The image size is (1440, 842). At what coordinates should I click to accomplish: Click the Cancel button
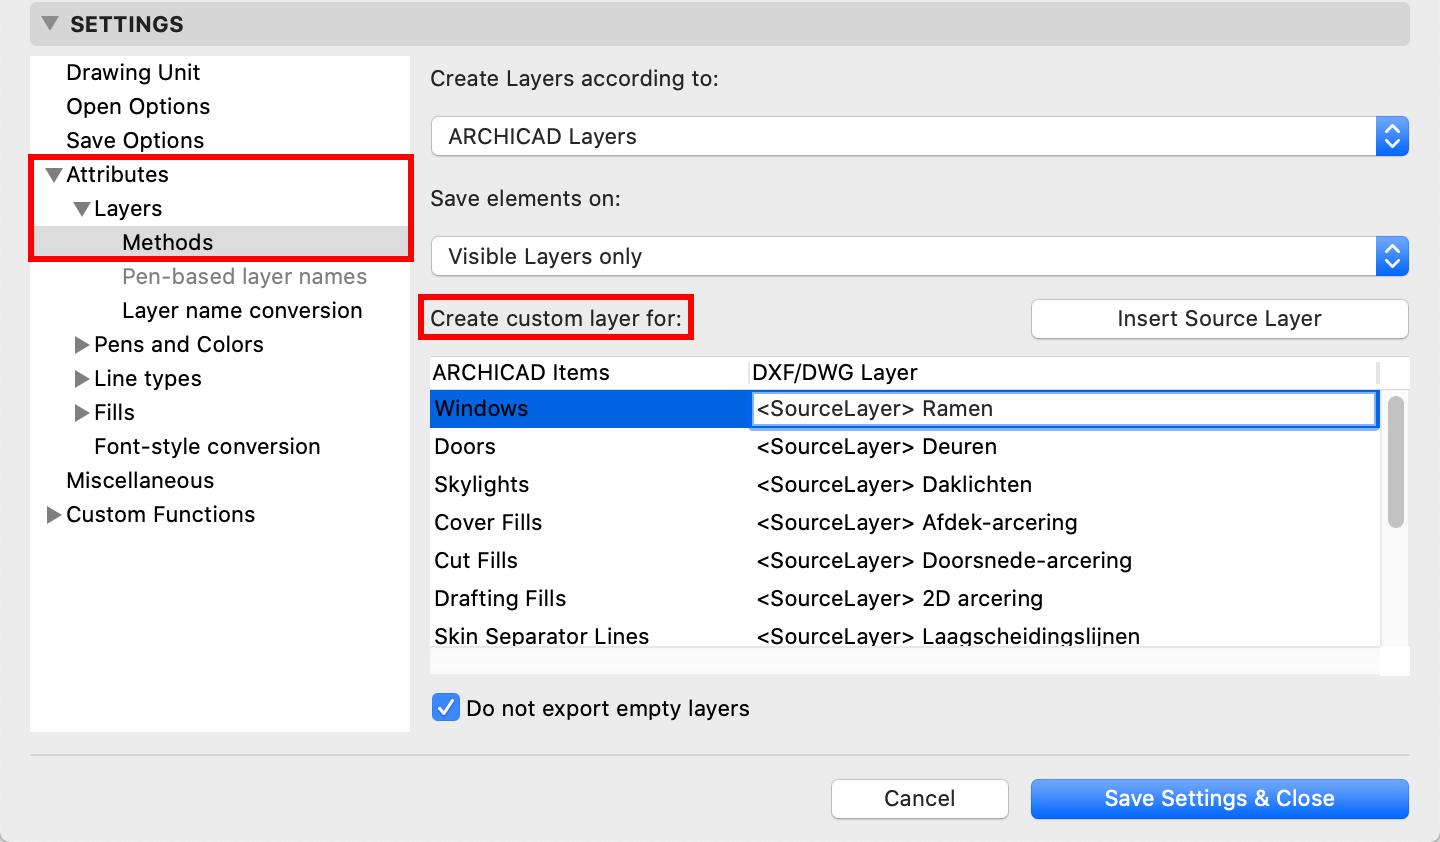point(919,798)
